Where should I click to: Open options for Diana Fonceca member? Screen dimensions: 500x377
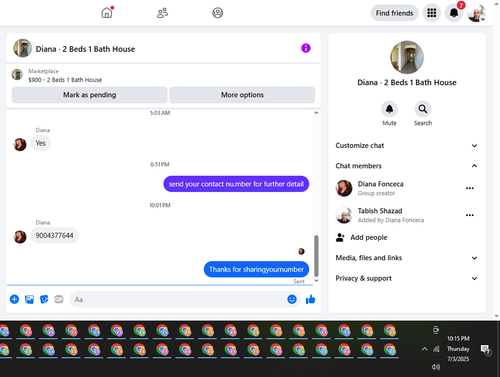point(470,188)
